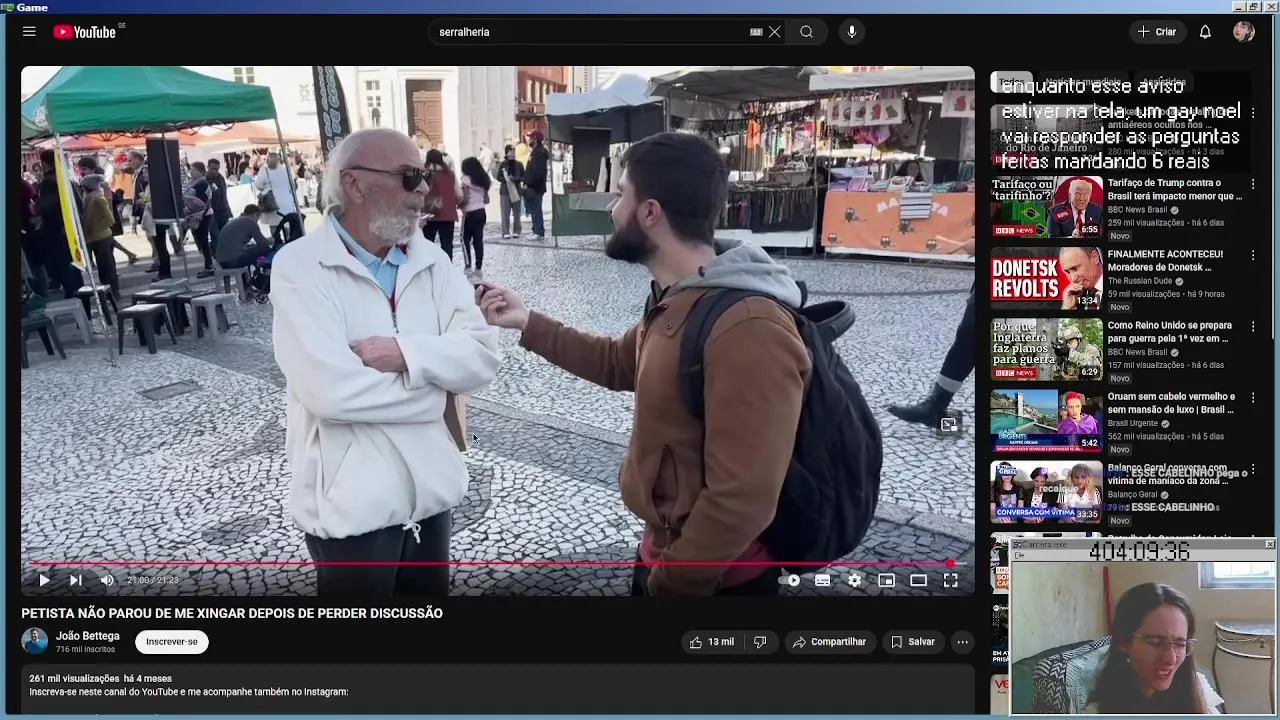This screenshot has width=1280, height=720.
Task: Open the Inglaterra planos para guerra thumbnail
Action: [x=1046, y=349]
